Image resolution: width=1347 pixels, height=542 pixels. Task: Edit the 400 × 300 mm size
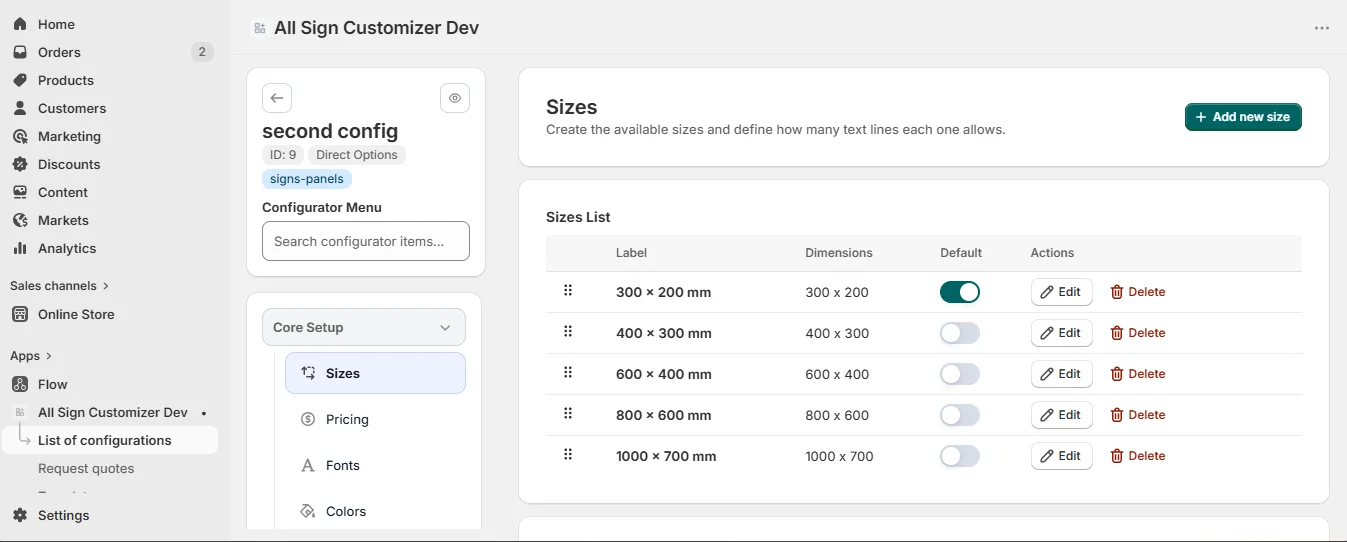(1061, 333)
